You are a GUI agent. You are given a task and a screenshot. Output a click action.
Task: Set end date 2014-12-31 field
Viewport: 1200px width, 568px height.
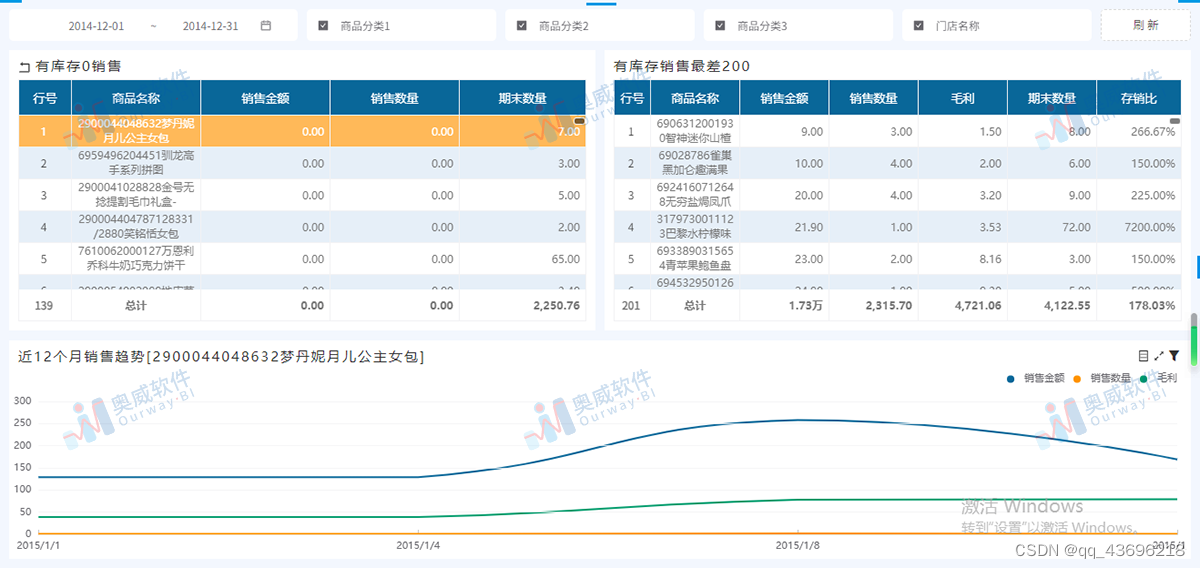(x=211, y=26)
